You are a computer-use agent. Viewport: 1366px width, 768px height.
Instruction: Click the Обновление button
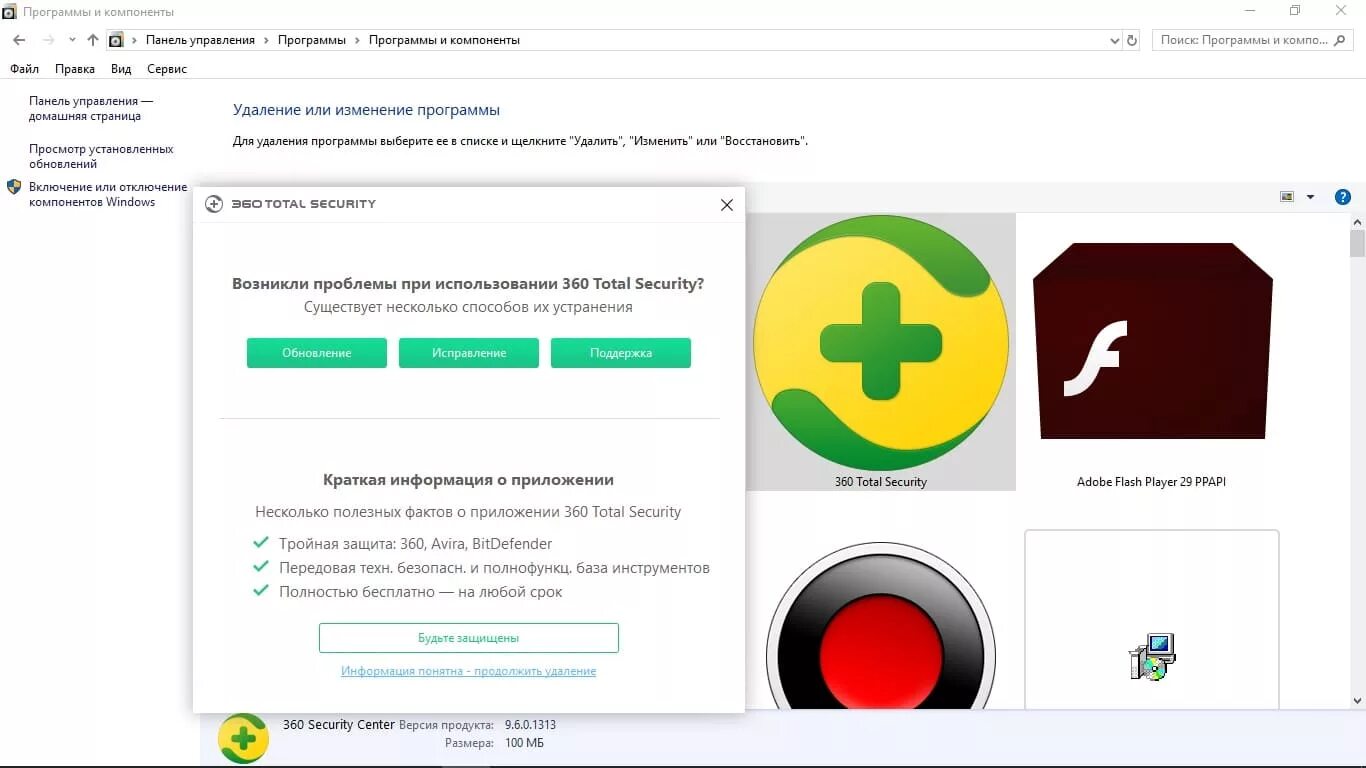[317, 353]
